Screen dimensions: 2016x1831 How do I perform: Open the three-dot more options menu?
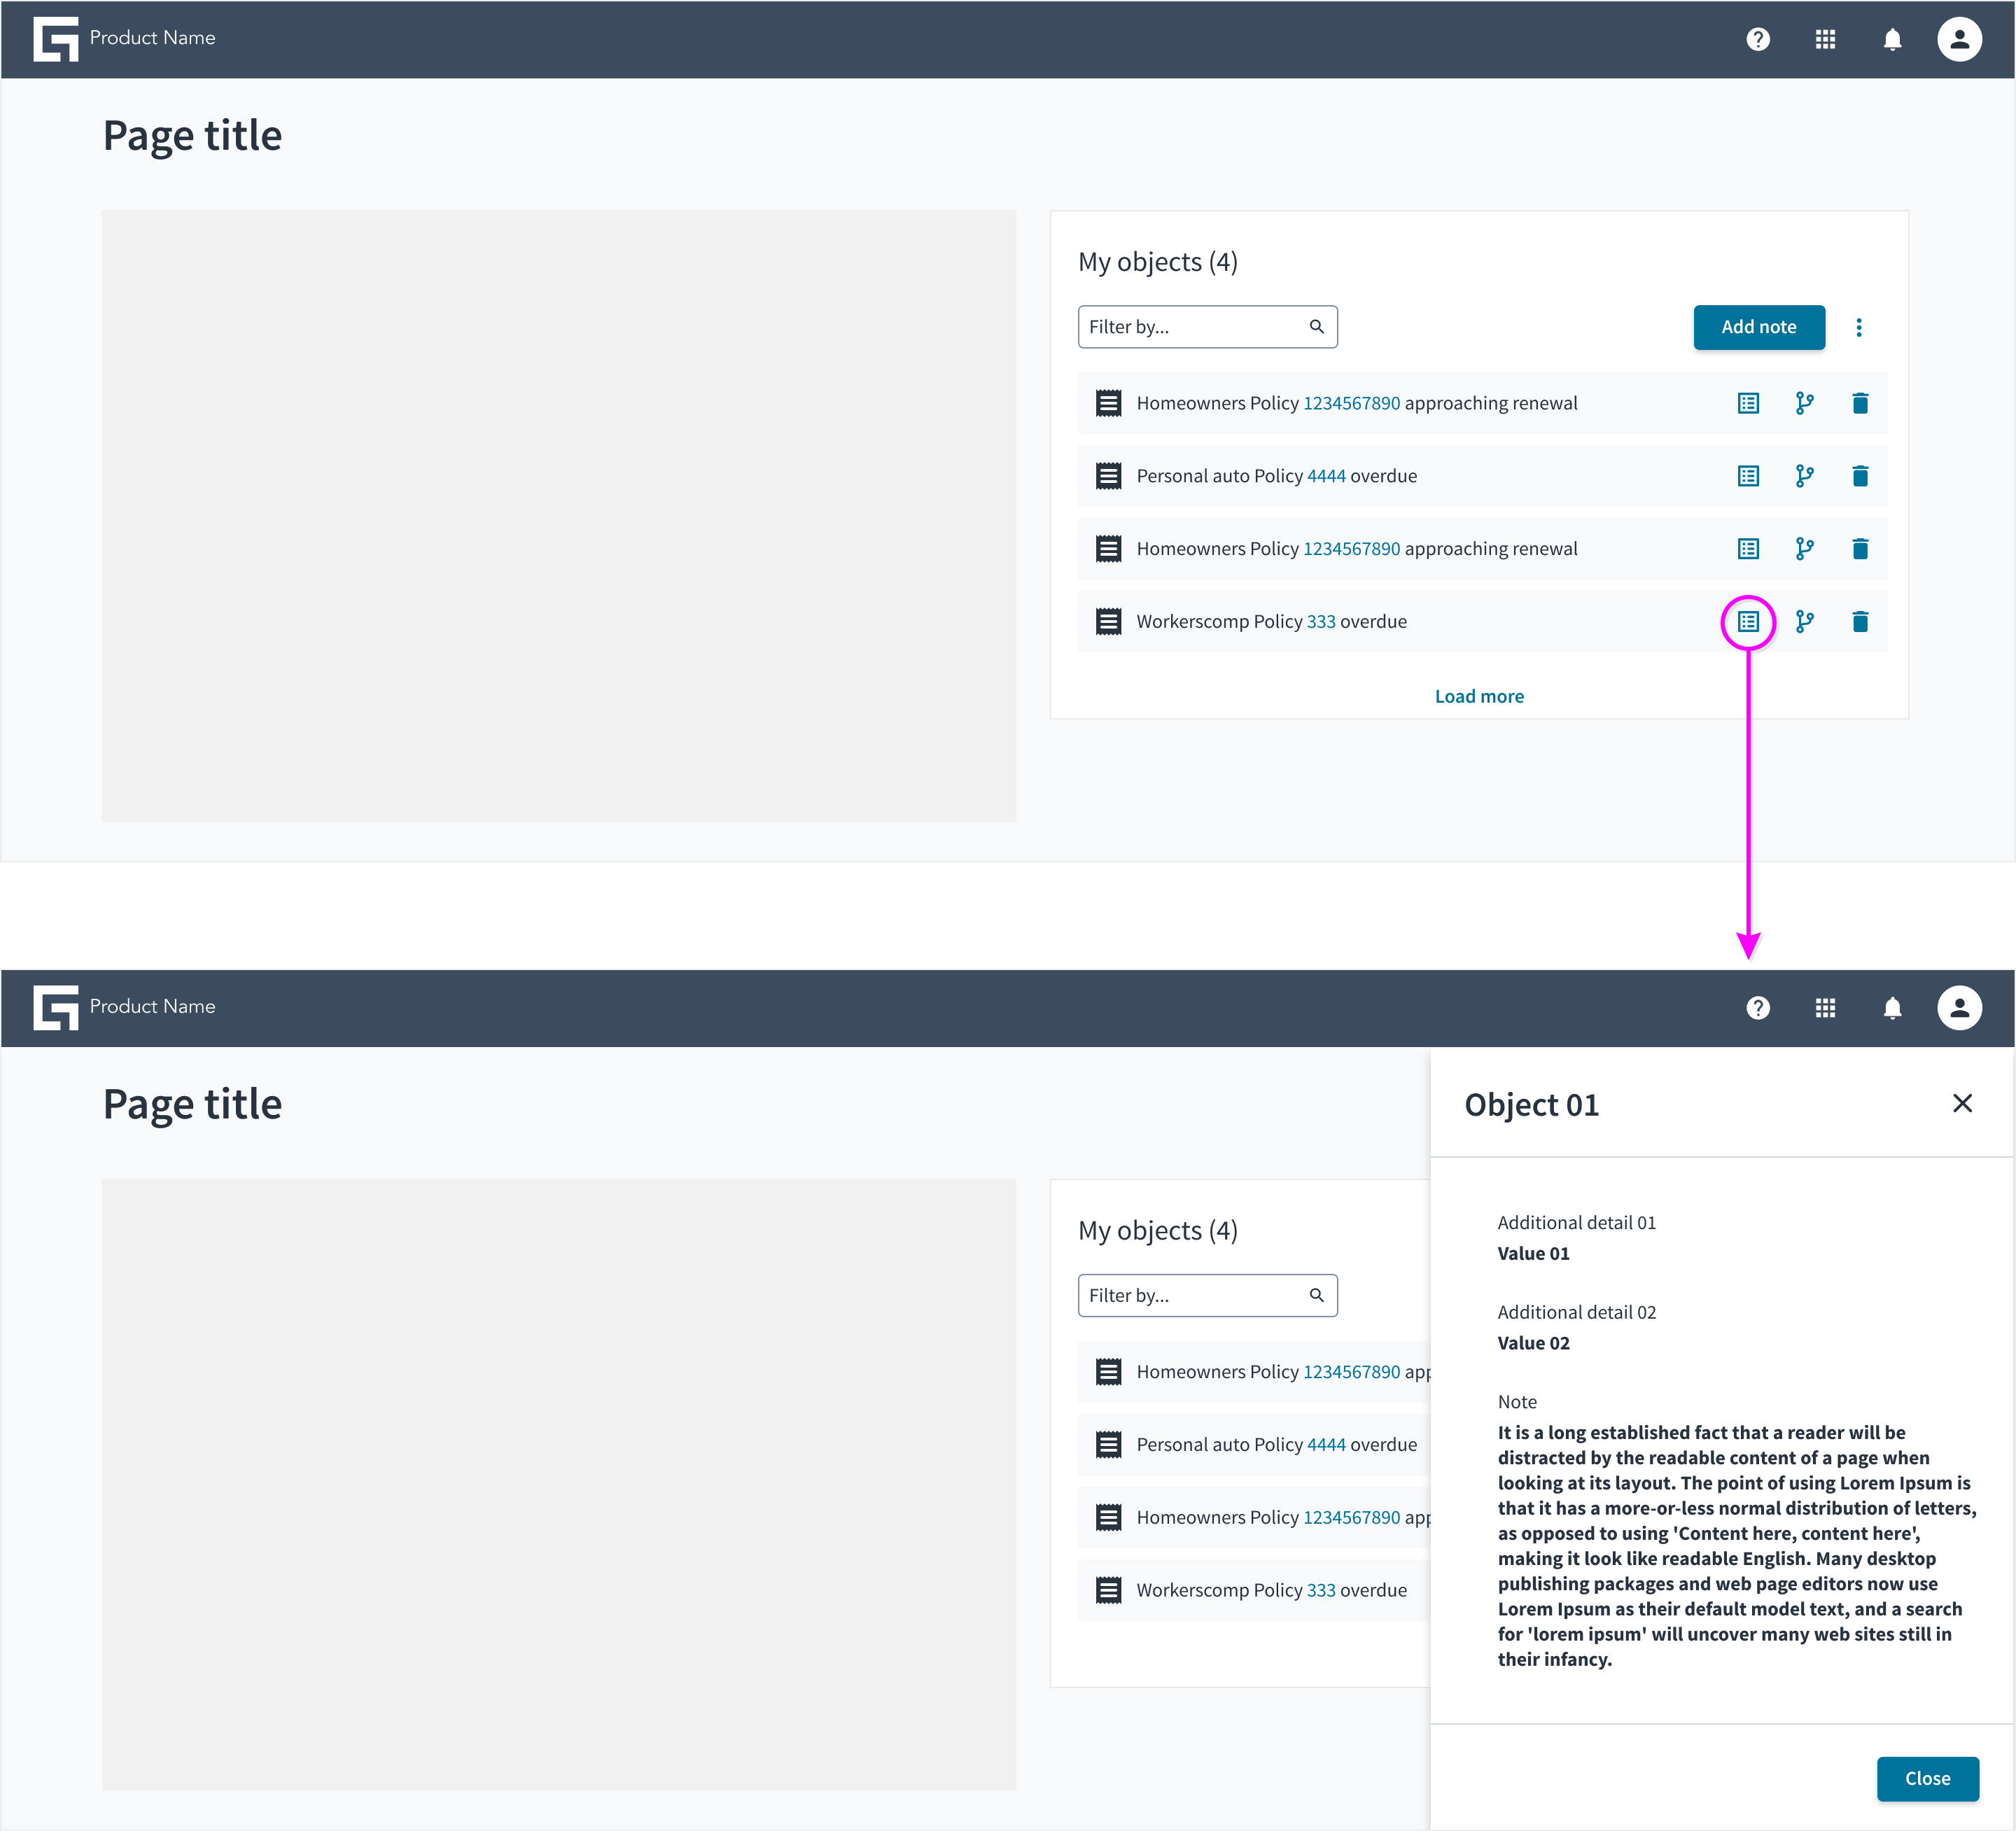(1858, 327)
